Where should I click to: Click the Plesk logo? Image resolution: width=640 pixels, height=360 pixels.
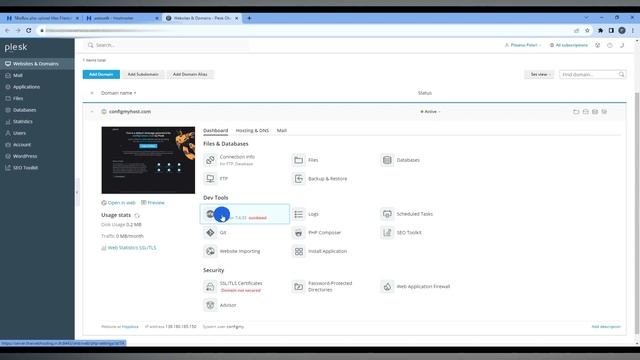tap(16, 47)
